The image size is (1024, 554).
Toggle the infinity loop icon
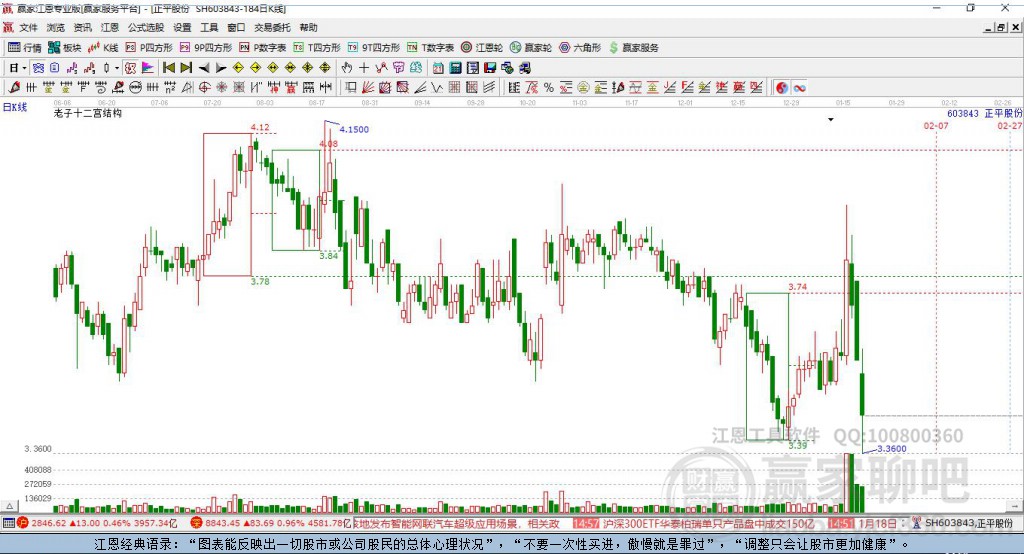click(x=799, y=88)
